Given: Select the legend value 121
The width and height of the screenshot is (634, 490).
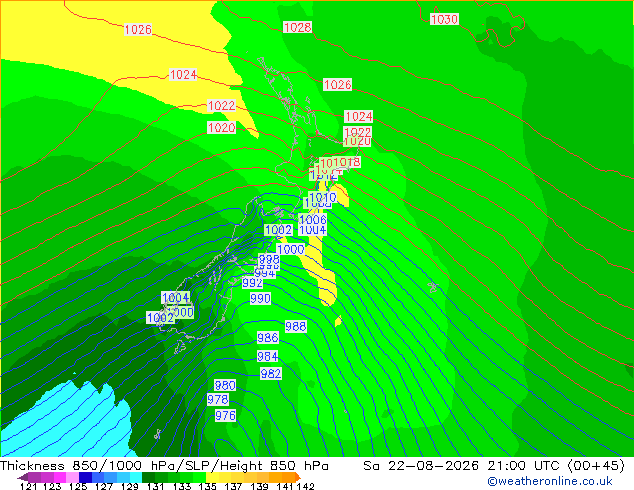Looking at the screenshot, I should (28, 486).
